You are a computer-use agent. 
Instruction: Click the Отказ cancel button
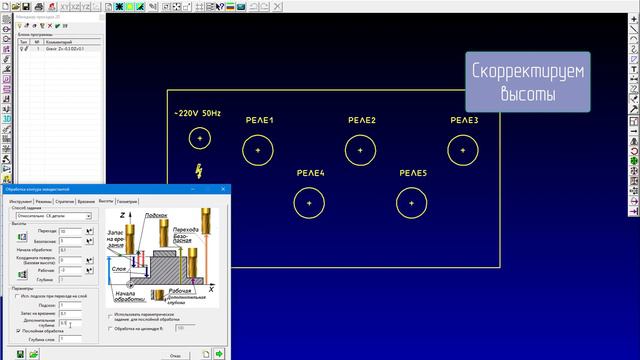pyautogui.click(x=176, y=356)
